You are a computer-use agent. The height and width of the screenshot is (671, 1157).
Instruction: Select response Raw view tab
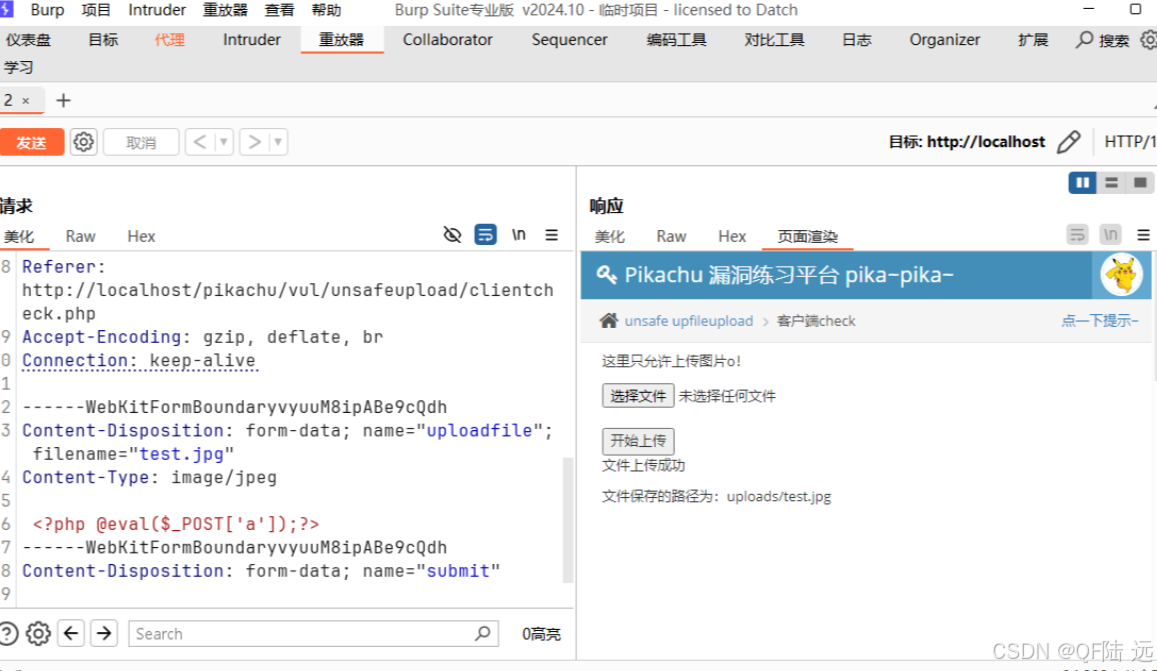coord(671,236)
